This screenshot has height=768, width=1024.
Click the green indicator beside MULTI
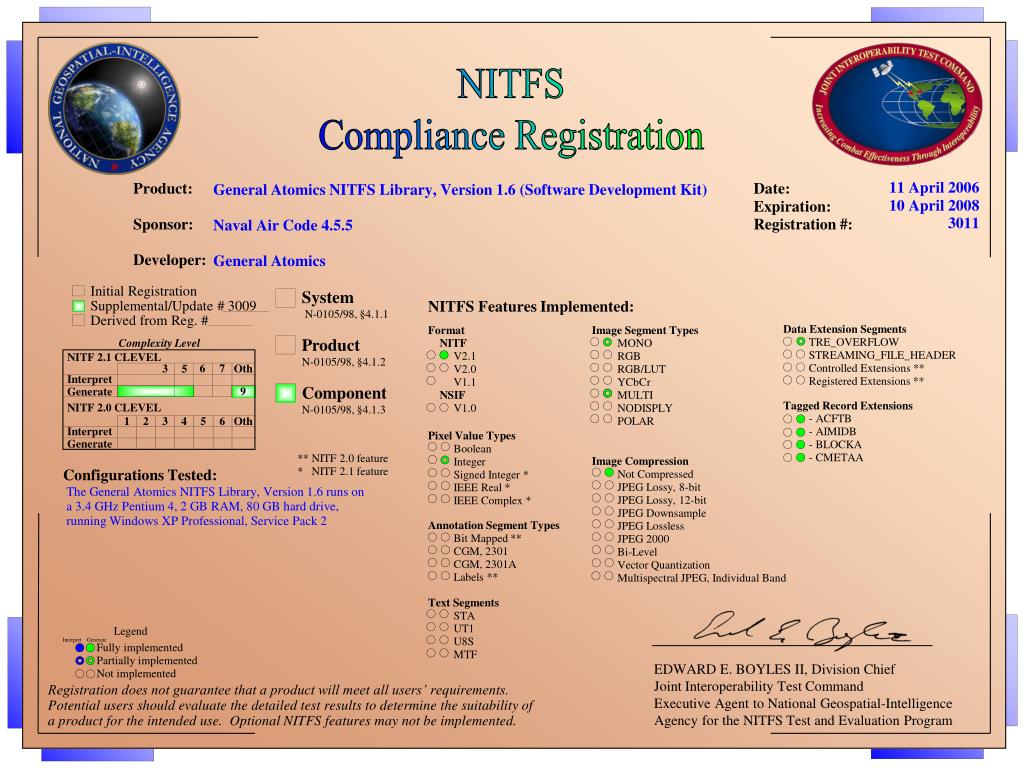click(607, 394)
